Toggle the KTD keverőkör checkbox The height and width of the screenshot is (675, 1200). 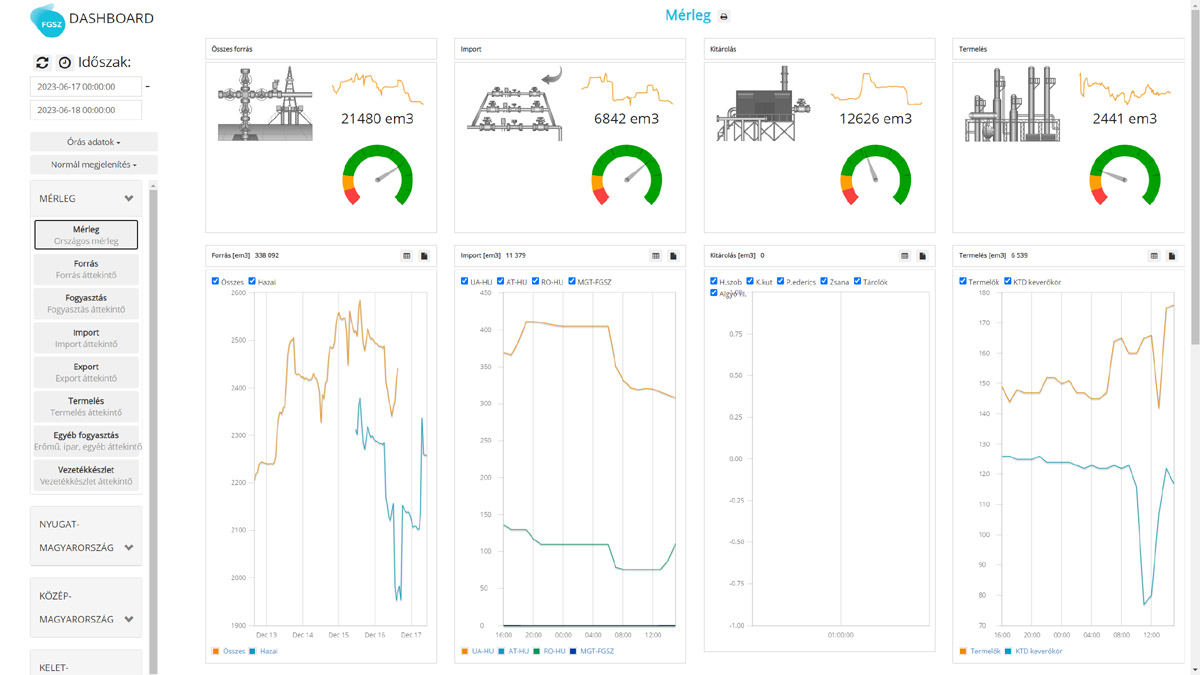(1007, 281)
